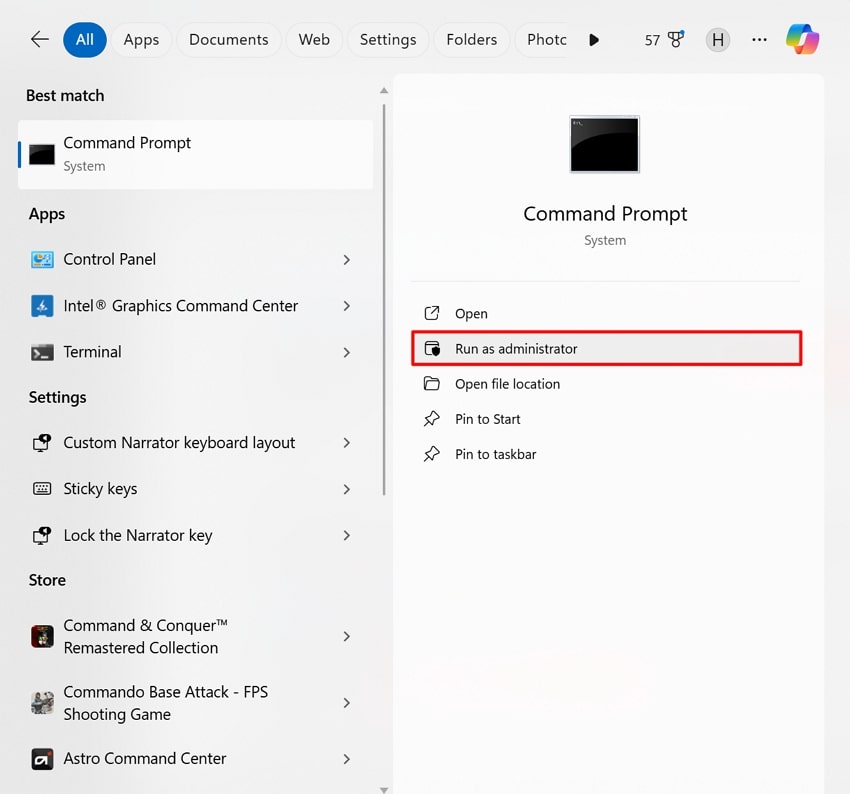Click the Custom Narrator keyboard layout text
Screen dimensions: 850x794
tap(179, 443)
